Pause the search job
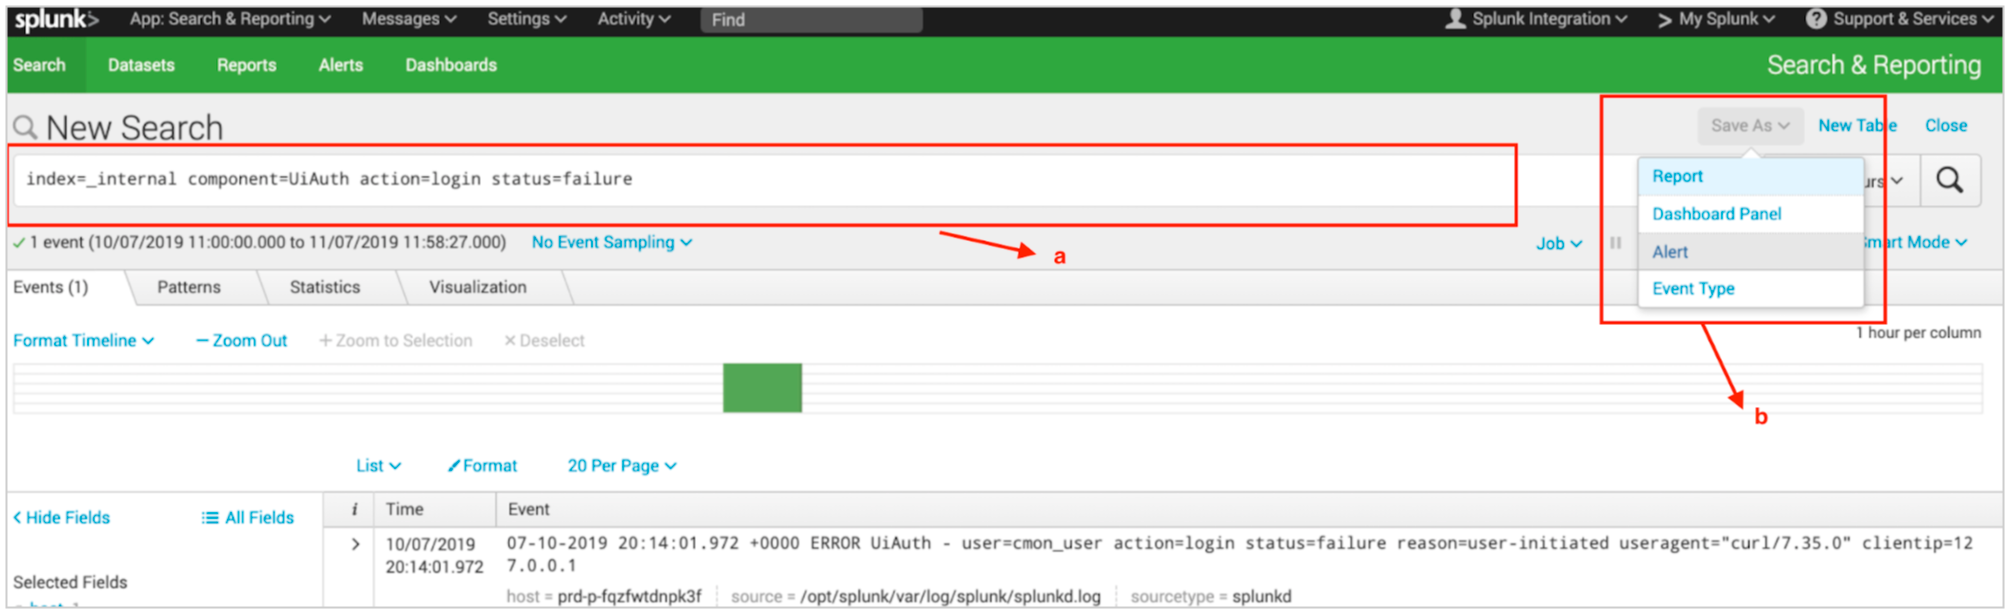The image size is (2009, 613). 1615,243
